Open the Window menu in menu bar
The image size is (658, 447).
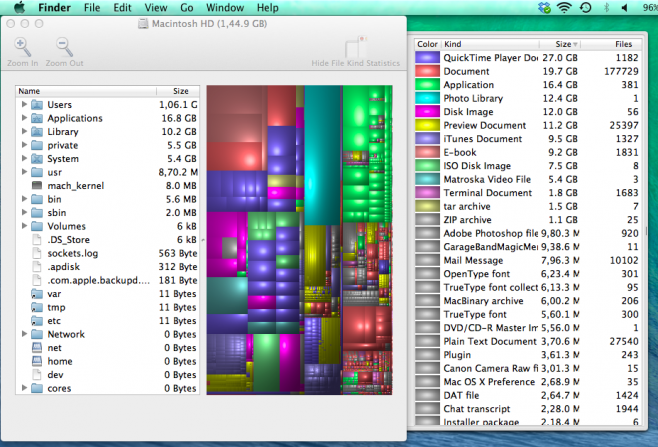225,8
